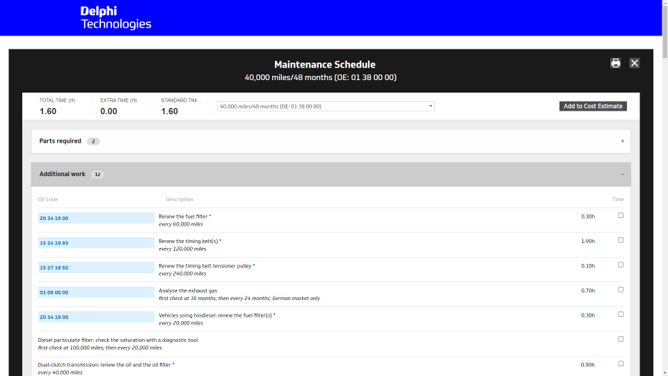Click the 'every 240,000 miles' note
This screenshot has width=668, height=376.
tap(182, 273)
